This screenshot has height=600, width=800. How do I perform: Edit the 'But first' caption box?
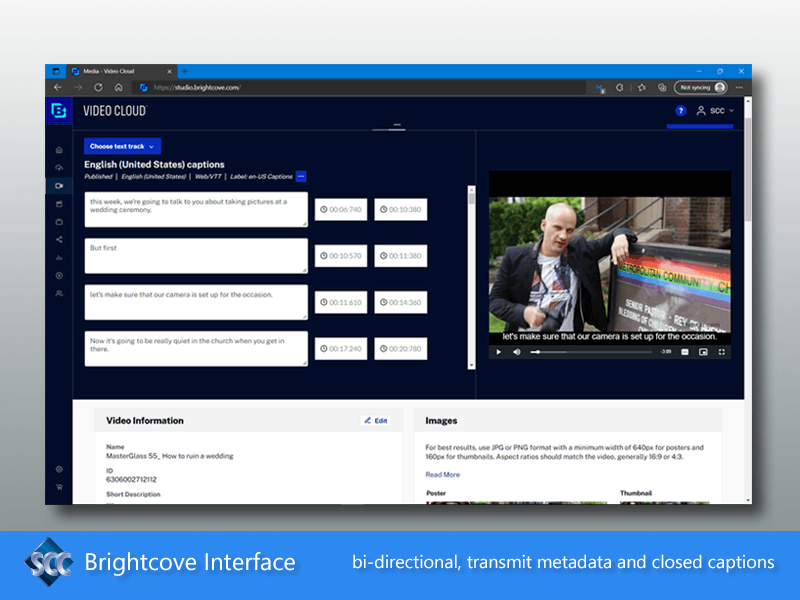196,256
